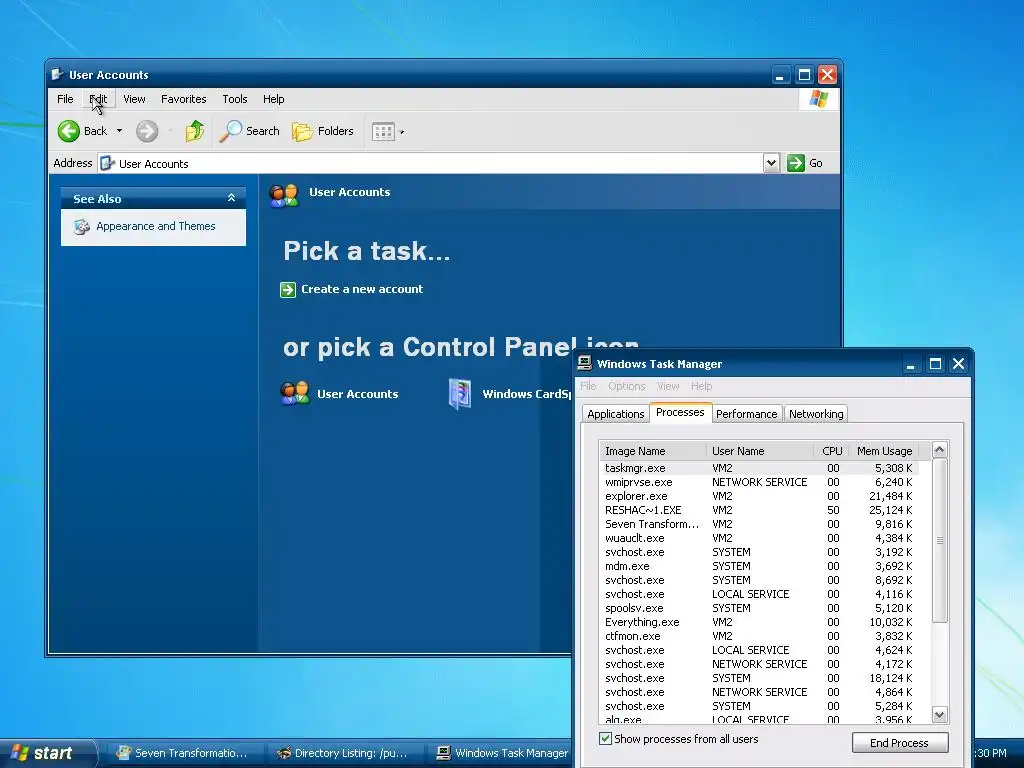This screenshot has width=1024, height=768.
Task: Click the User Accounts header icon
Action: pyautogui.click(x=284, y=195)
